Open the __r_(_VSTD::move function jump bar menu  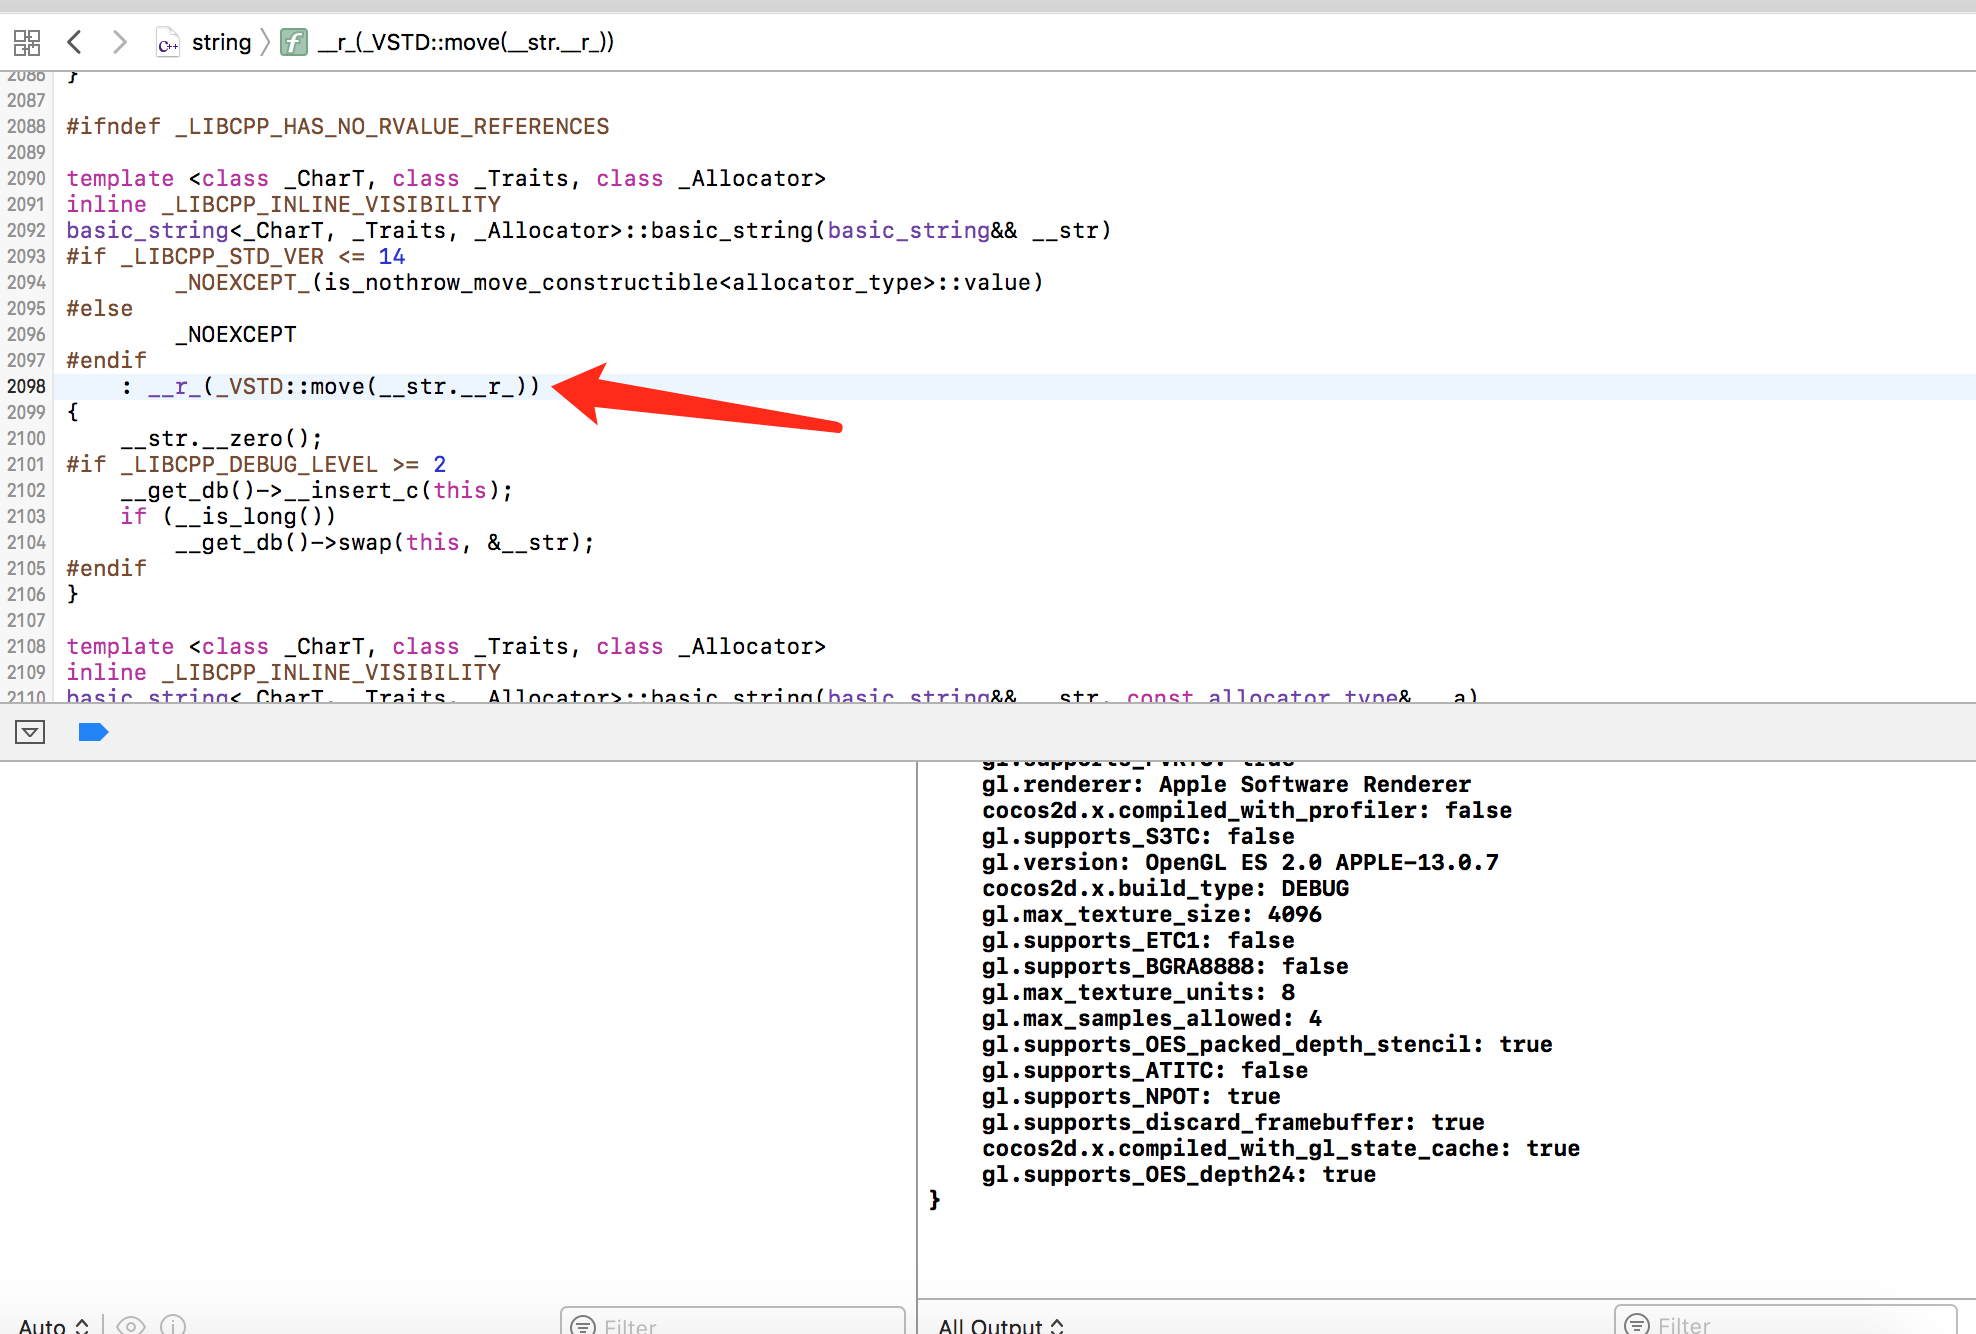(466, 42)
